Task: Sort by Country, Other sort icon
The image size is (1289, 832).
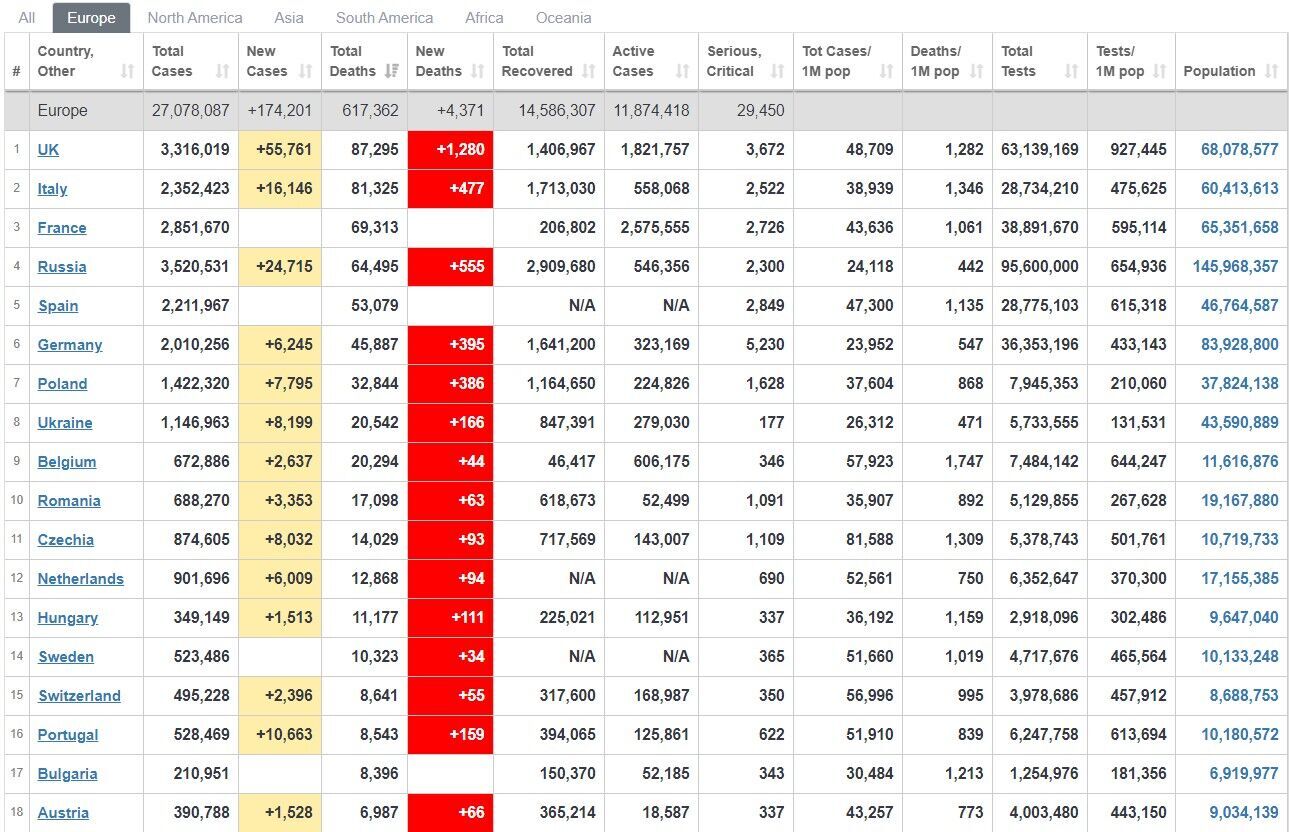Action: click(127, 71)
